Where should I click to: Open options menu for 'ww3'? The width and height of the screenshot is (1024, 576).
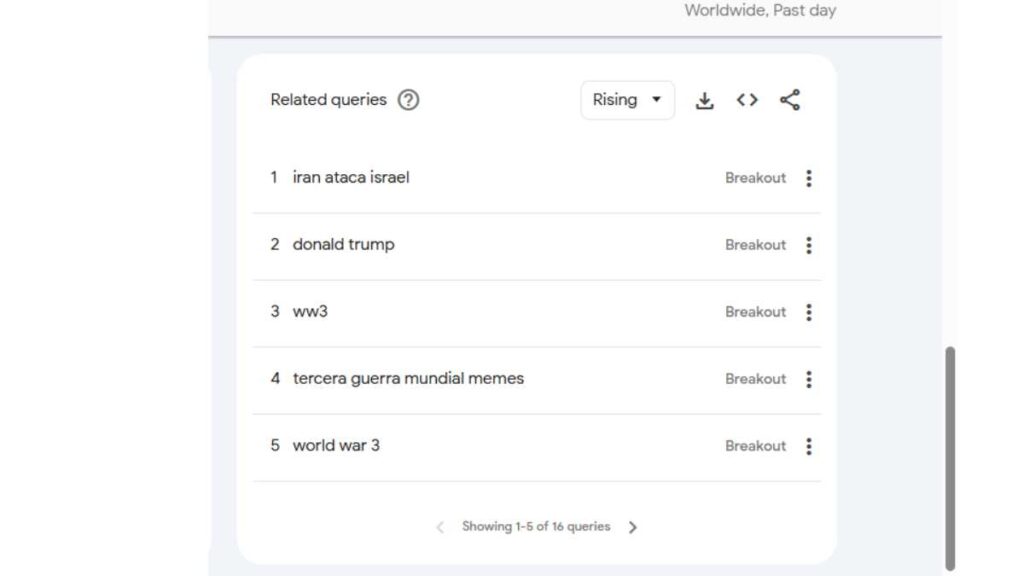point(809,311)
